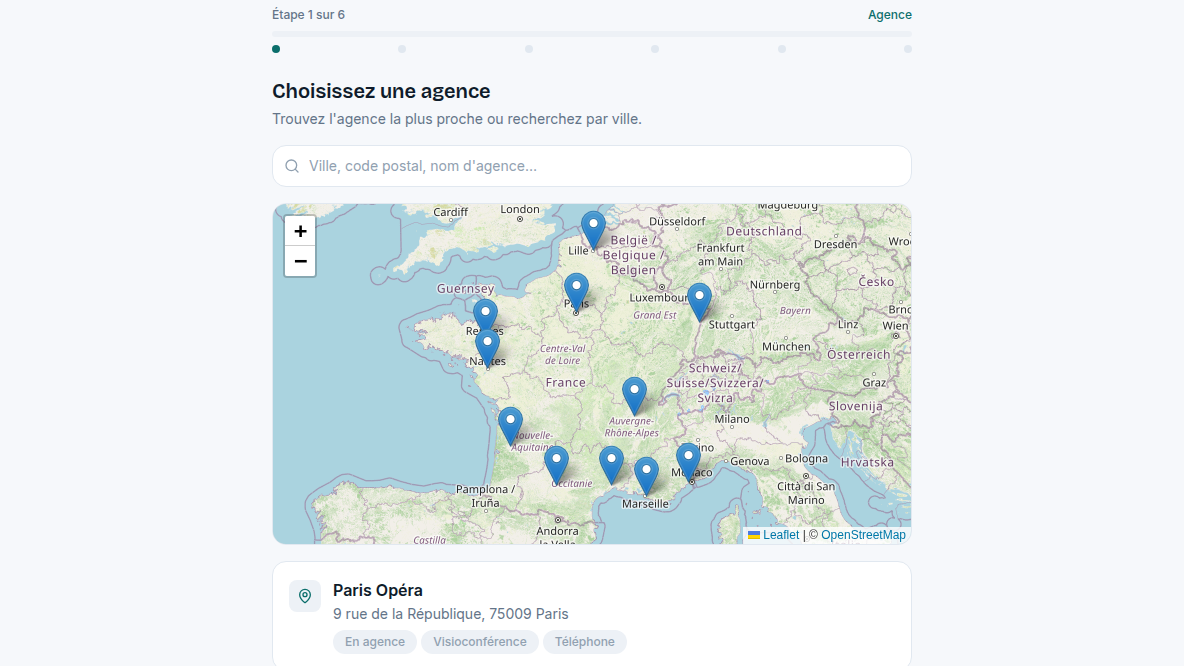The width and height of the screenshot is (1184, 666).
Task: Select the marker between Occitanie and Marseille markers
Action: coord(612,465)
